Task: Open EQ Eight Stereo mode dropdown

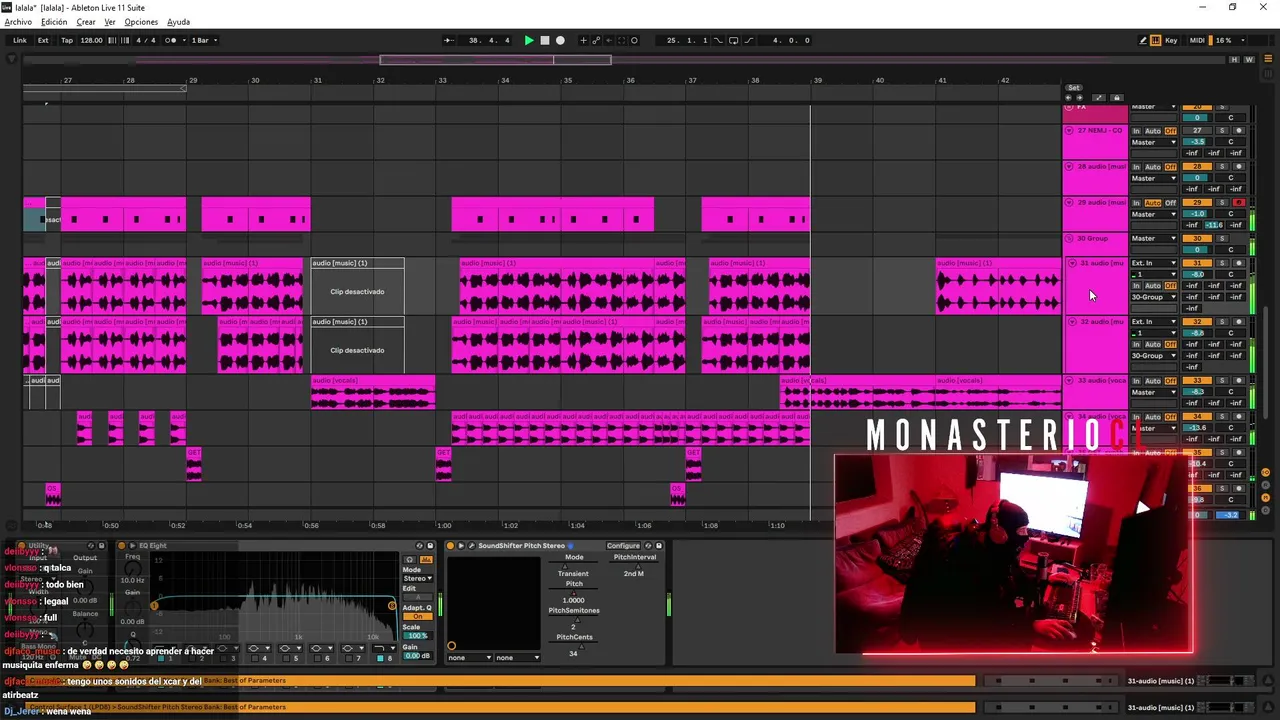Action: pos(417,579)
